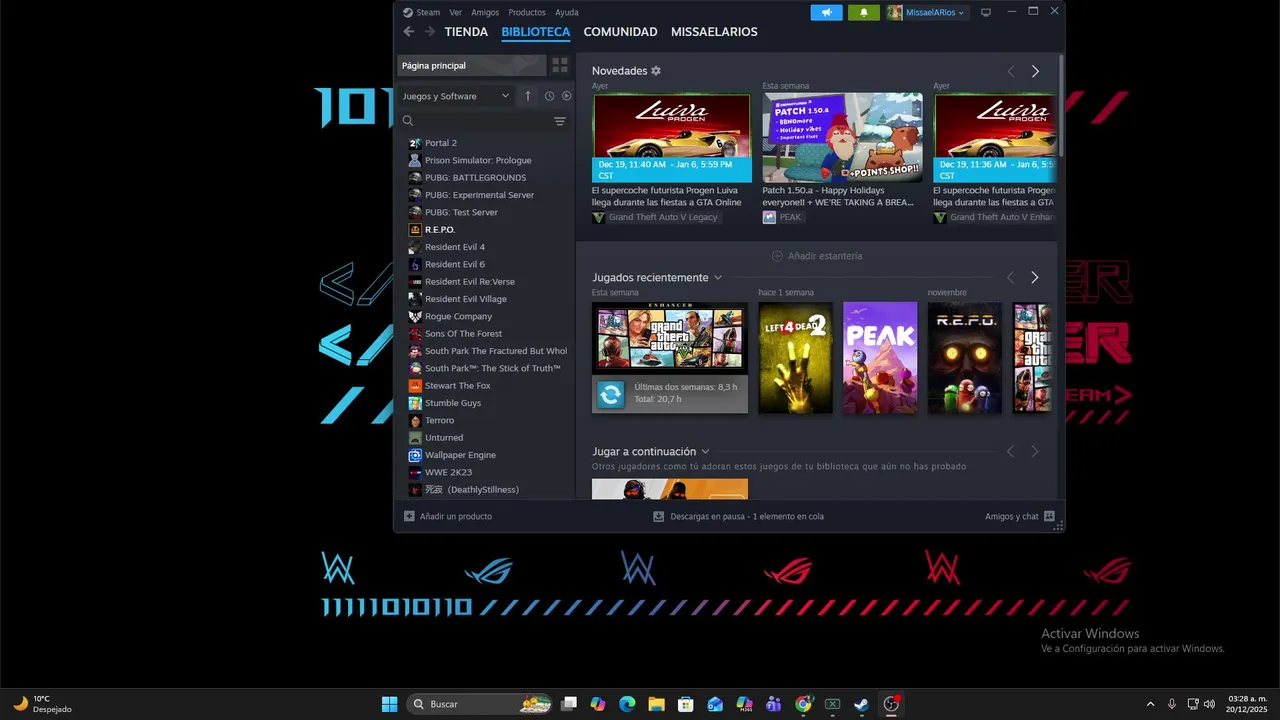Screen dimensions: 1280x720
Task: Open the Productos menu
Action: pyautogui.click(x=527, y=12)
